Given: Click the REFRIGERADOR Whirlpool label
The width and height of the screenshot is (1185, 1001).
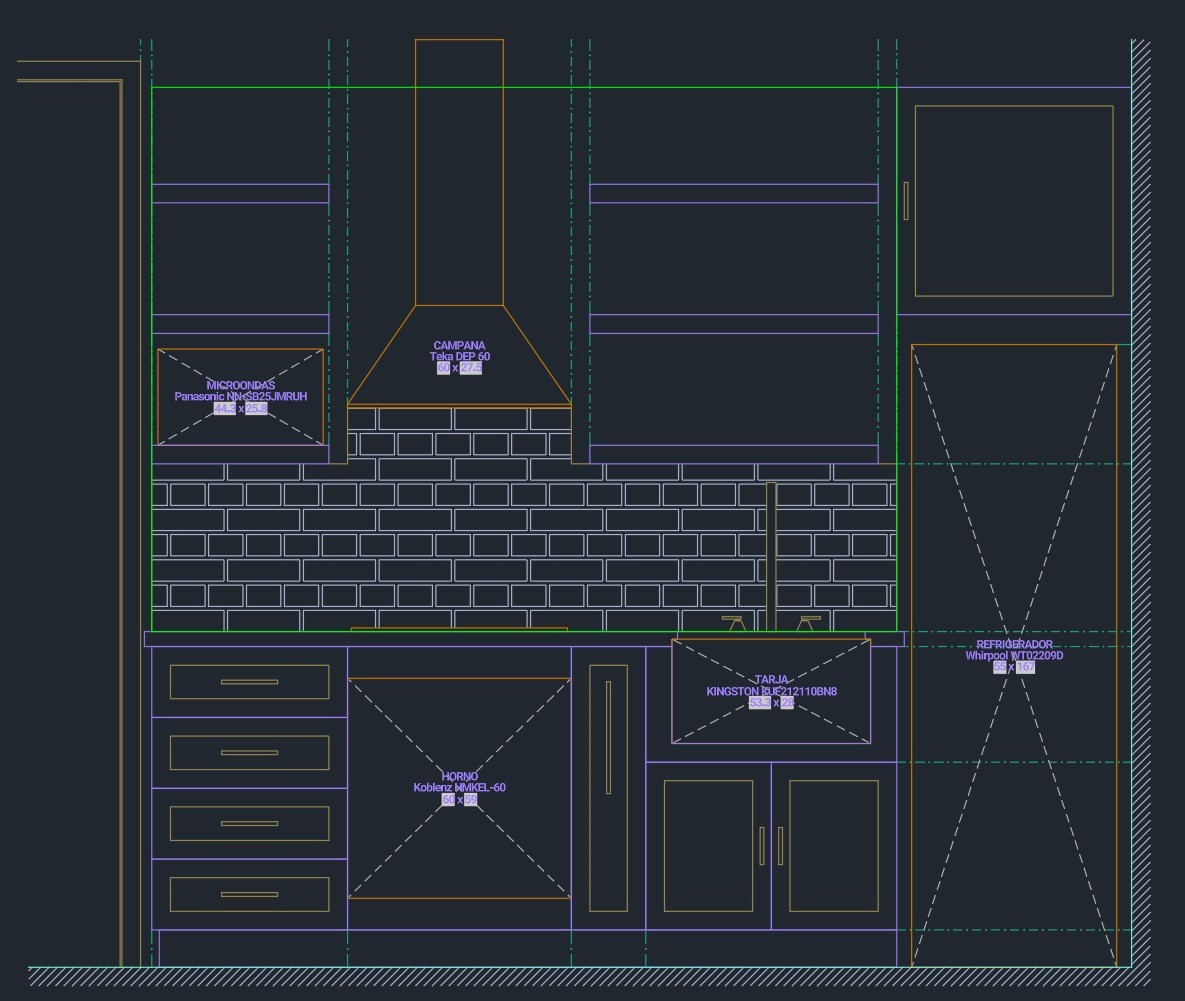Looking at the screenshot, I should coord(1014,651).
